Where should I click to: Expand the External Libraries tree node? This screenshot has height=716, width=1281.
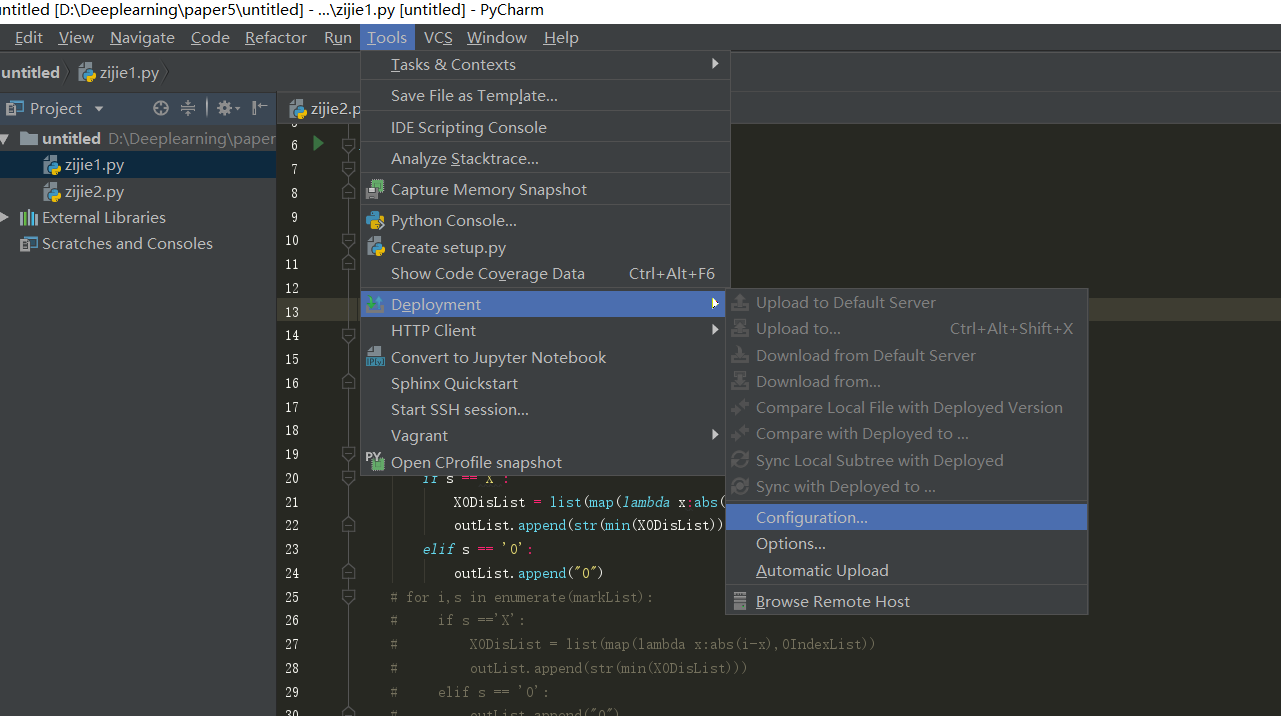[5, 217]
